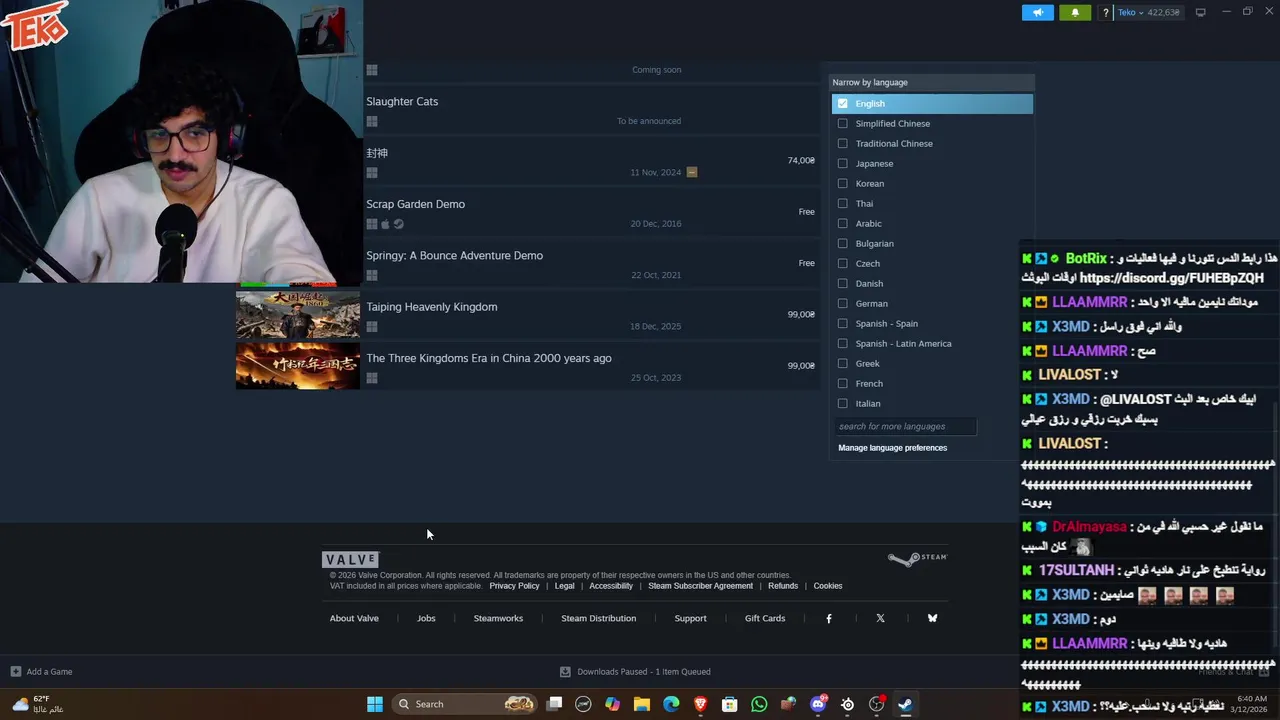Open the Cookies footer link
Image resolution: width=1280 pixels, height=720 pixels.
click(828, 586)
